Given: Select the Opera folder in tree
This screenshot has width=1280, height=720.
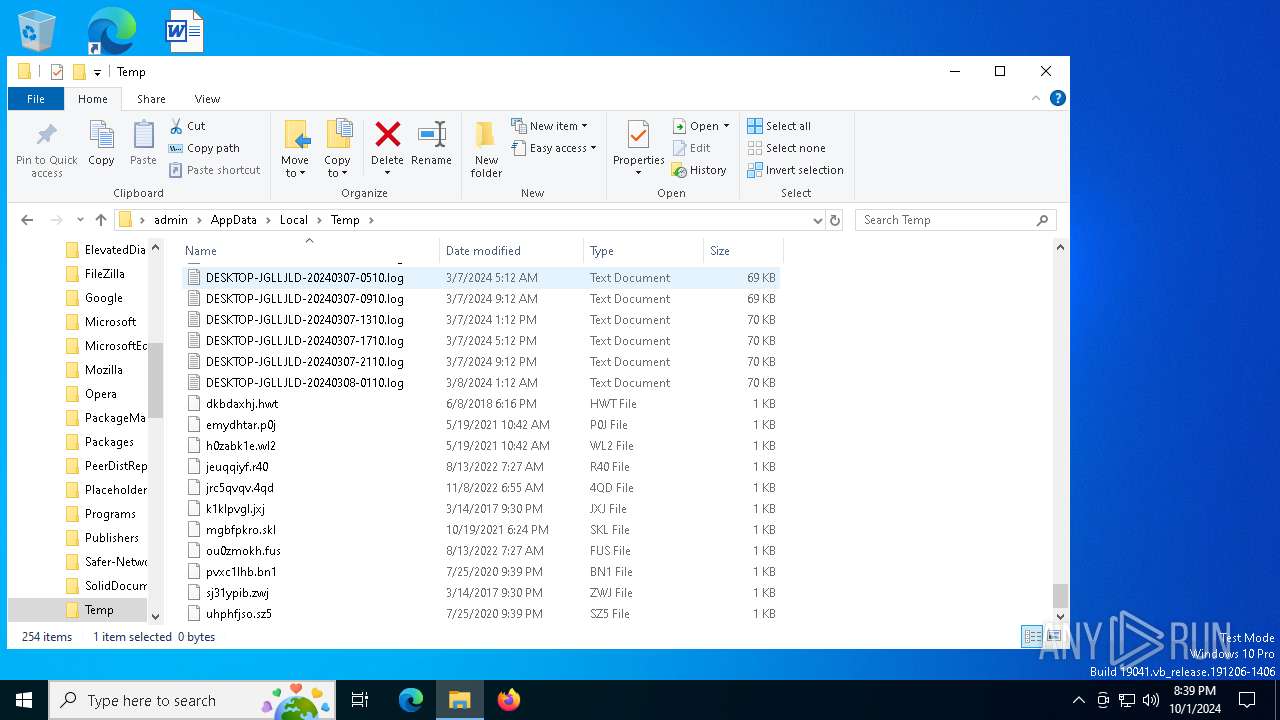Looking at the screenshot, I should click(x=101, y=394).
